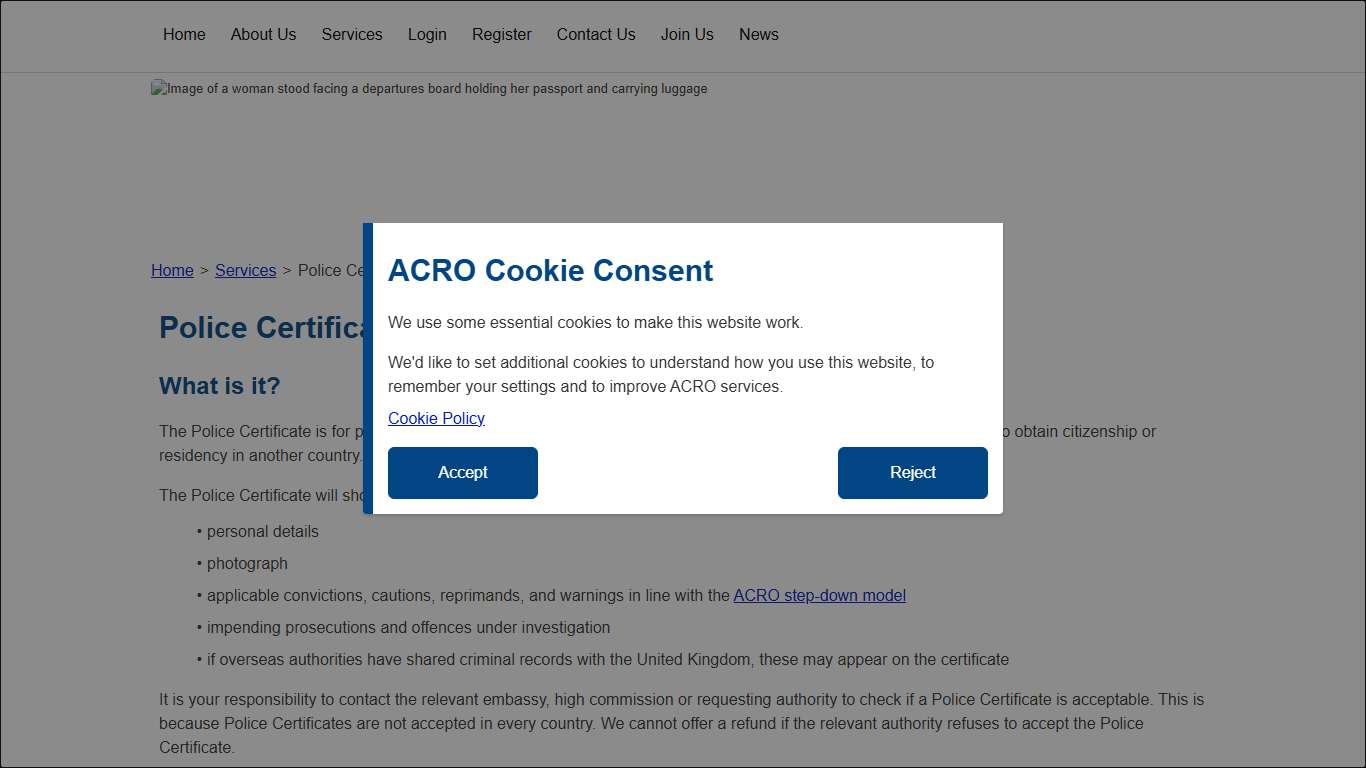The width and height of the screenshot is (1366, 768).
Task: Click the 'personal details' bullet item
Action: pyautogui.click(x=262, y=531)
